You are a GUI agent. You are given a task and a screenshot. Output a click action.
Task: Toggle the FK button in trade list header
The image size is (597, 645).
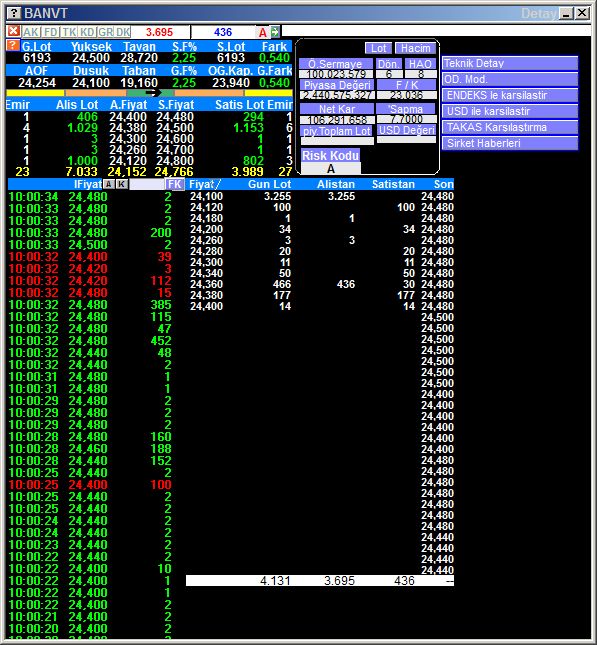pyautogui.click(x=174, y=184)
